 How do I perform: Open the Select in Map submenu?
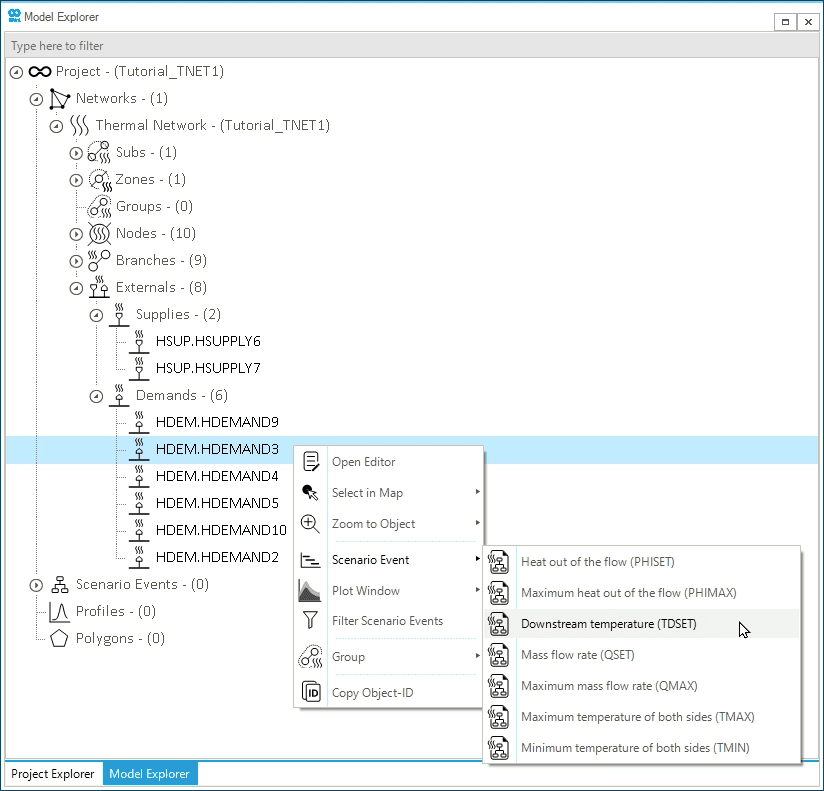(367, 493)
